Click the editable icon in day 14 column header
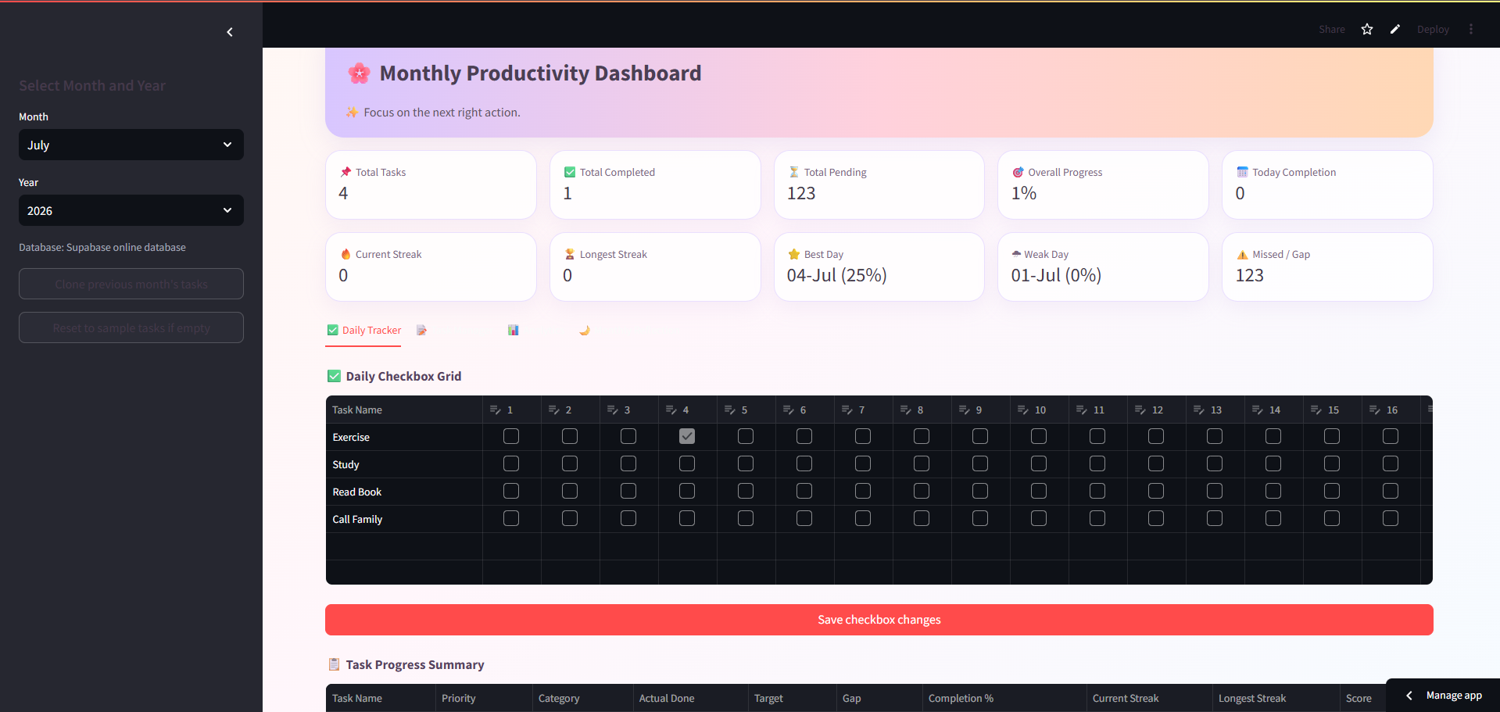 point(1258,410)
